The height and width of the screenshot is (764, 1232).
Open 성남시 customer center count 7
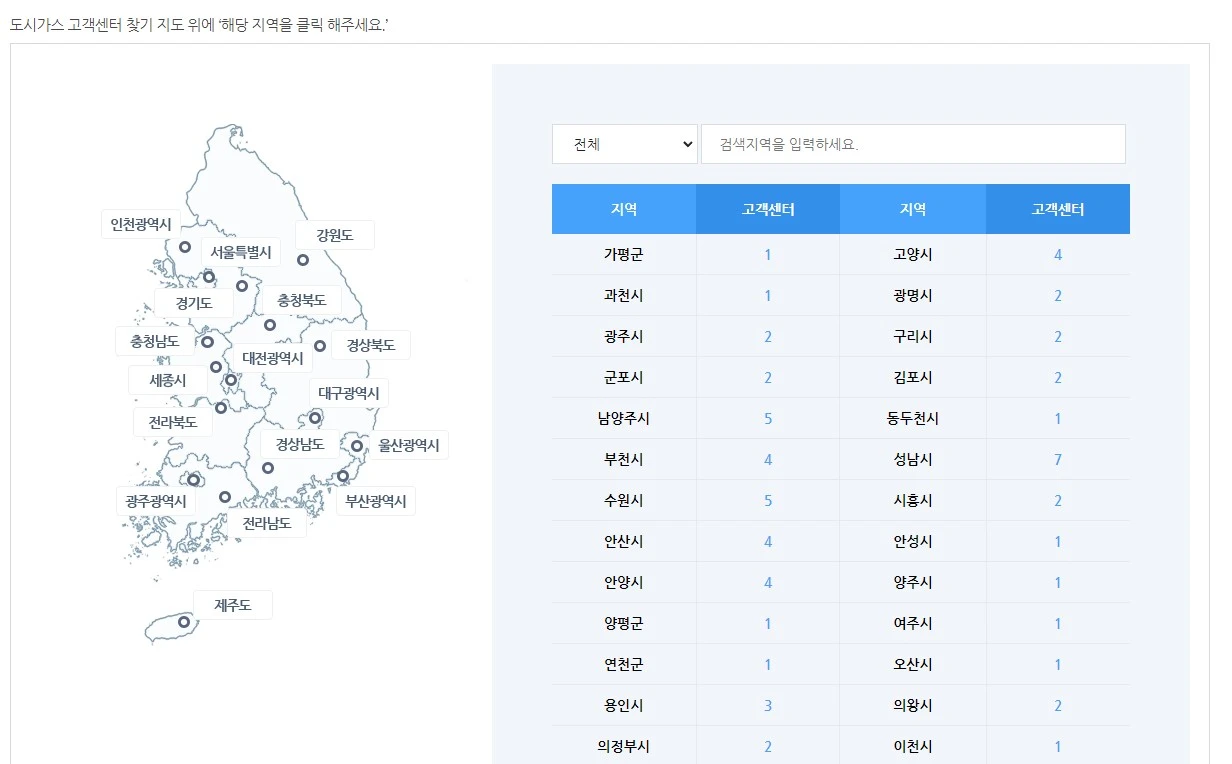(x=1058, y=460)
